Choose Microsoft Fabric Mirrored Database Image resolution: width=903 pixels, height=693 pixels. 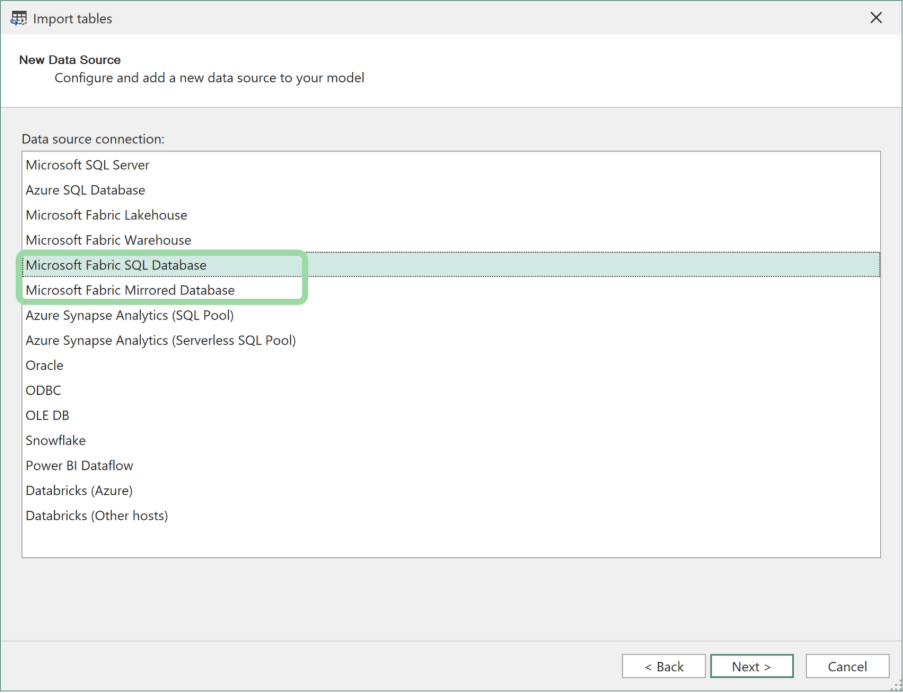(x=451, y=290)
